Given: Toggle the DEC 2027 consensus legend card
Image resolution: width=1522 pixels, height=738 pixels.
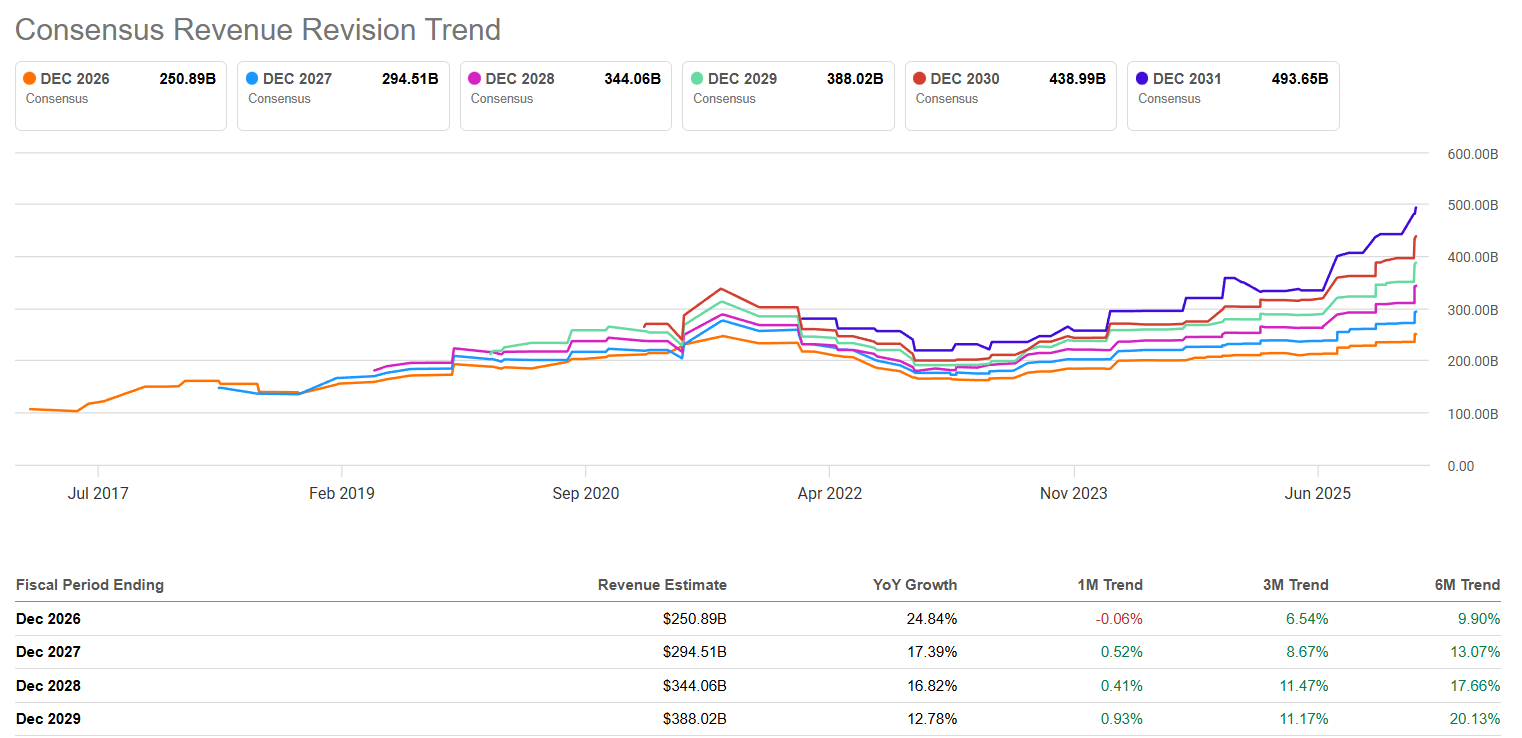Looking at the screenshot, I should tap(343, 96).
